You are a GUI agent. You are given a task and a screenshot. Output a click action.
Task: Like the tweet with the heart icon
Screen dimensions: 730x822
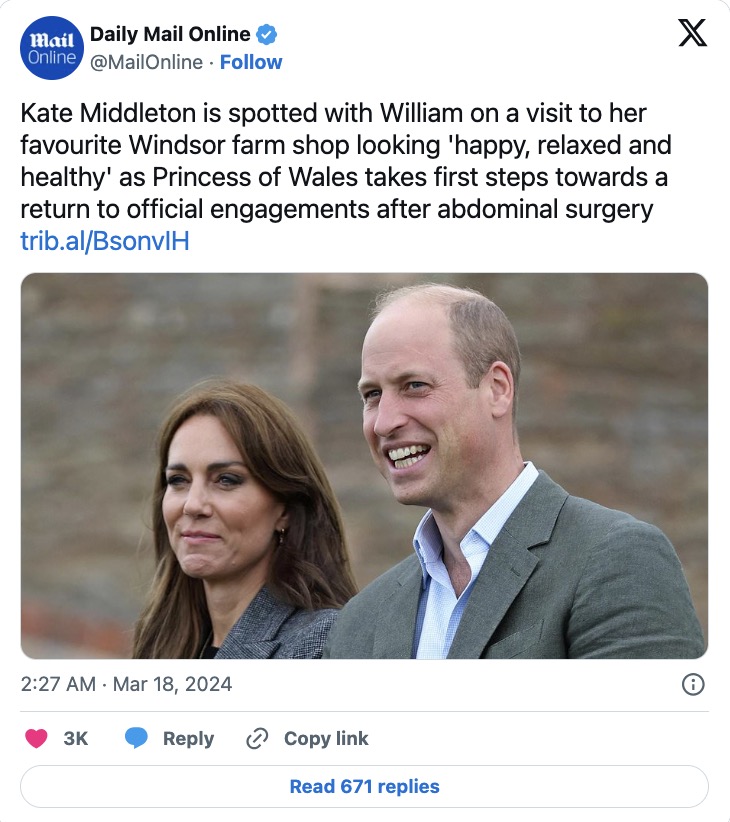(x=35, y=739)
